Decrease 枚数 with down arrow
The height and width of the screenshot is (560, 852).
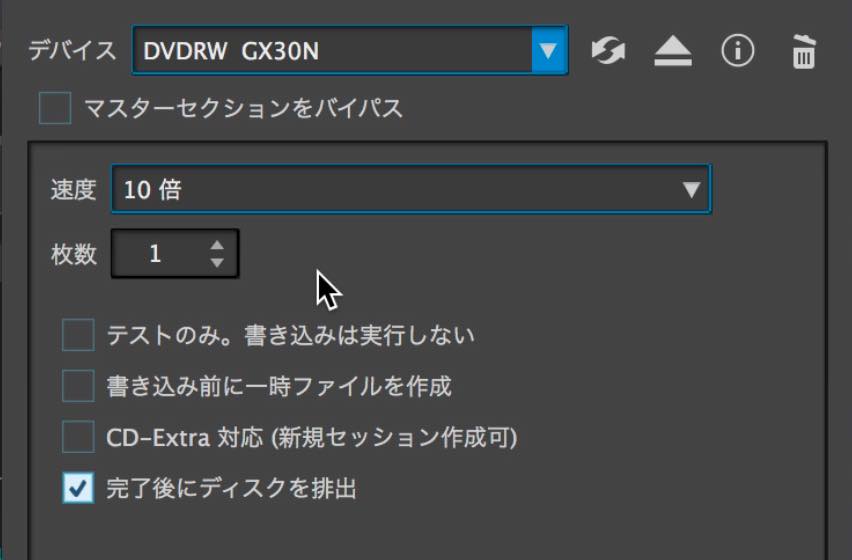coord(217,263)
